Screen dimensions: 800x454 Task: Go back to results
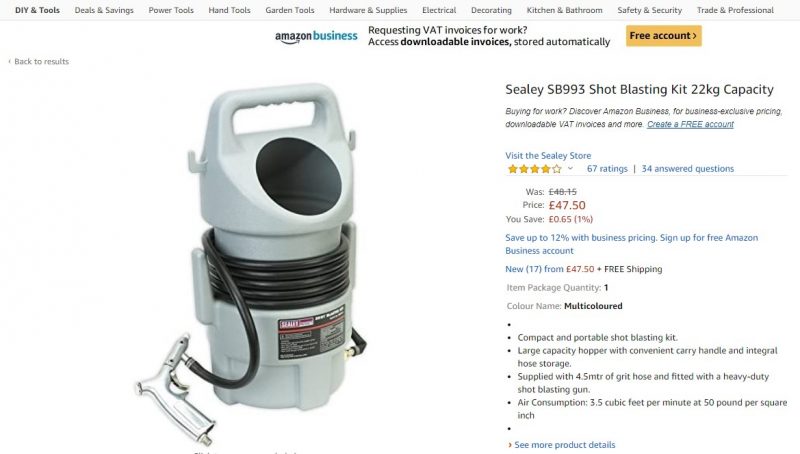pos(39,61)
